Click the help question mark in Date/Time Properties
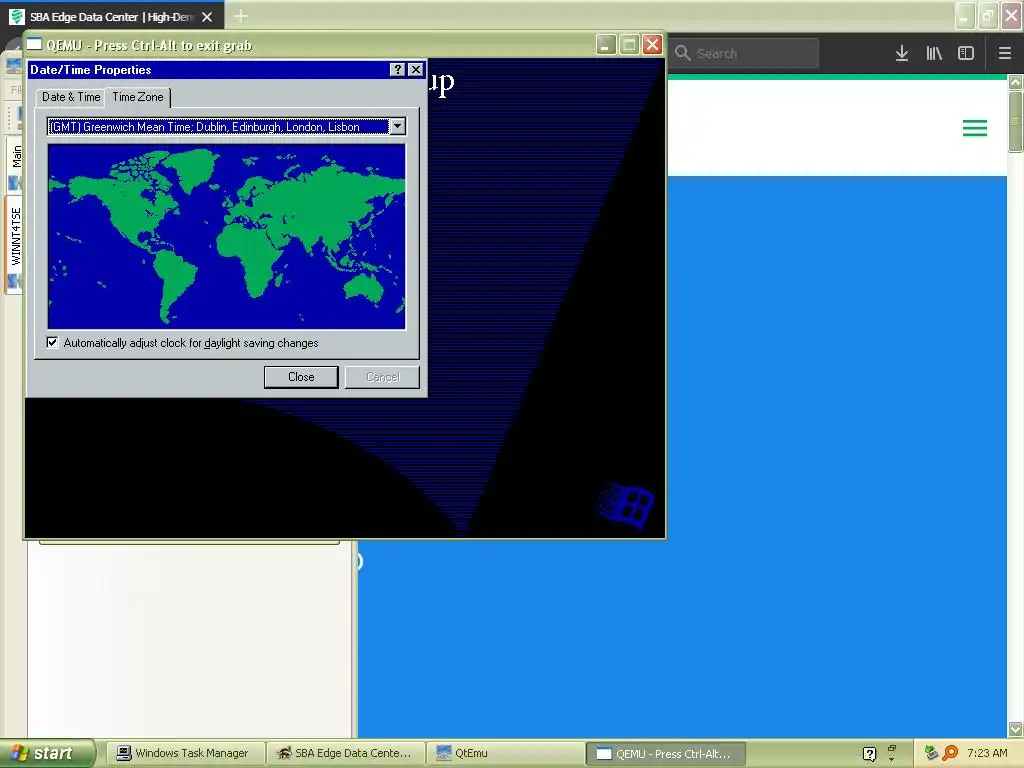 397,70
